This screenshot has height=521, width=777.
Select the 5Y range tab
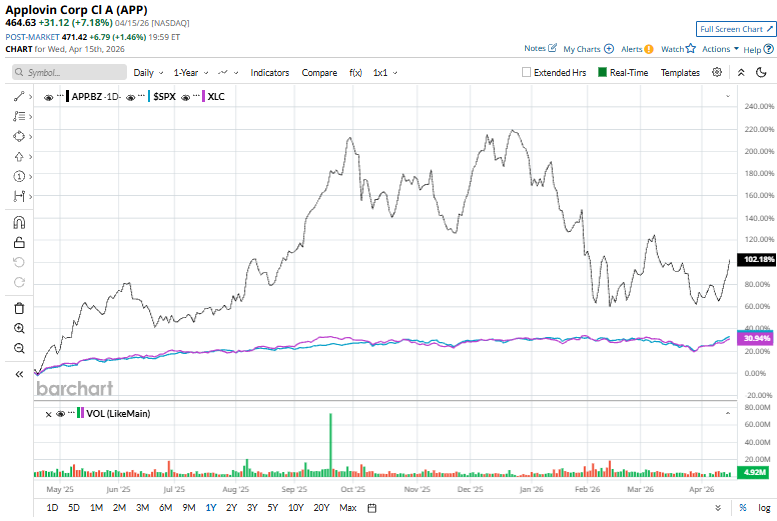tap(273, 508)
